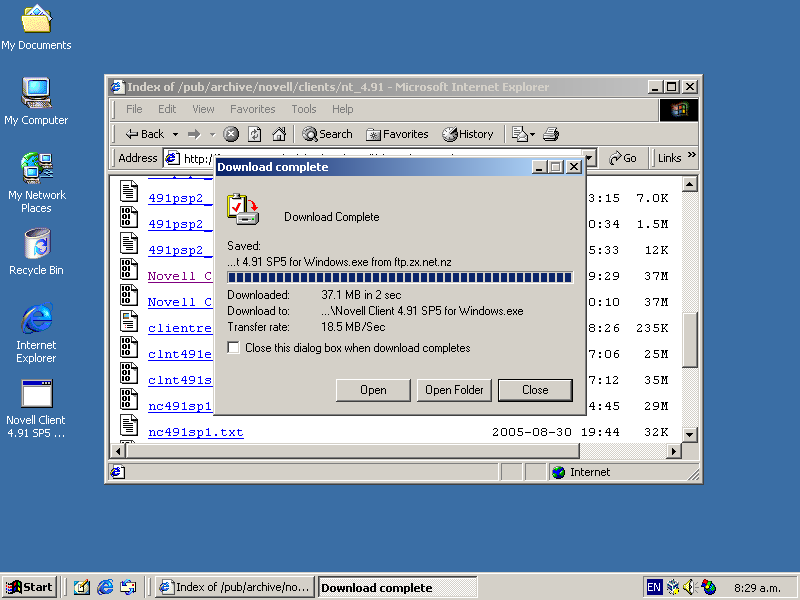Click the Start button on taskbar
This screenshot has height=600, width=800.
pyautogui.click(x=29, y=587)
